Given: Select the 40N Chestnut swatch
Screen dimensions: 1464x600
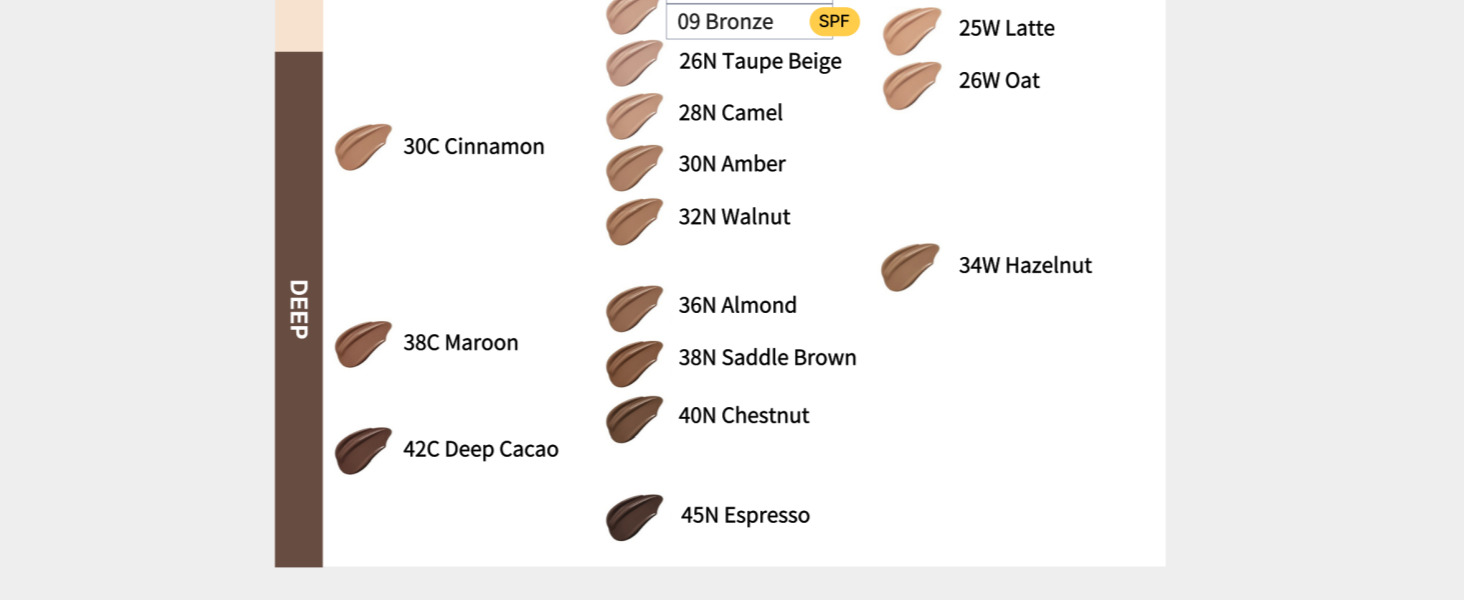Looking at the screenshot, I should (634, 419).
